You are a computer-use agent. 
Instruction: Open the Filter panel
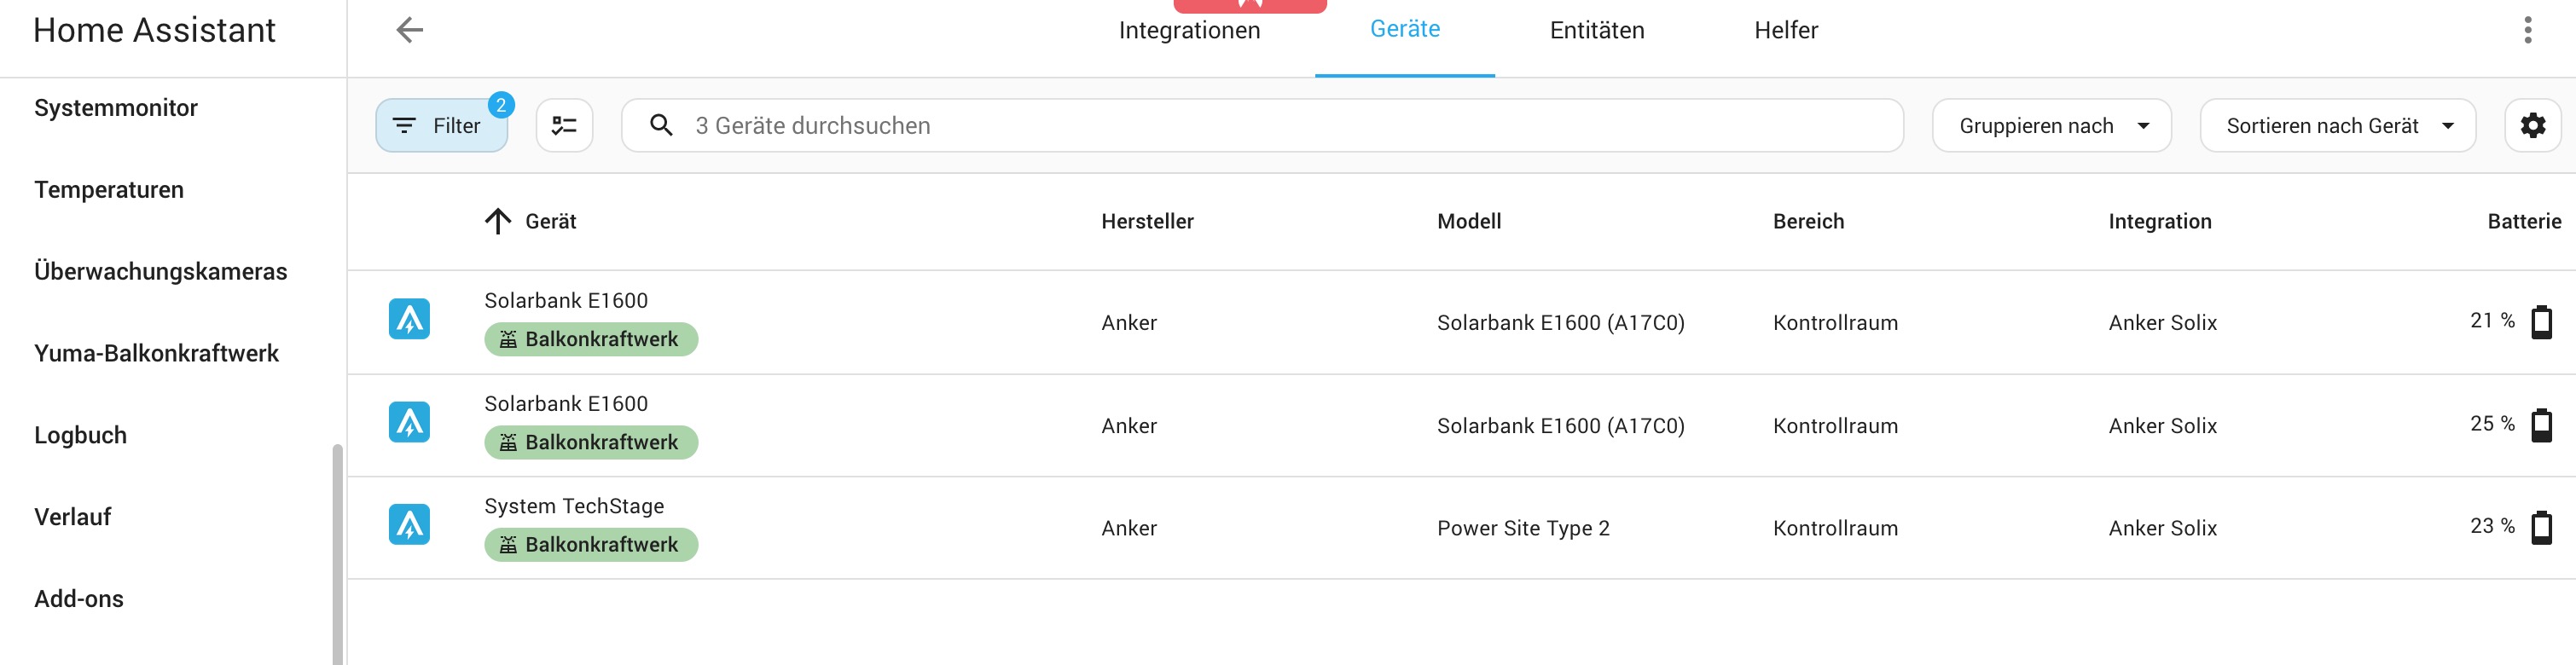[x=441, y=125]
